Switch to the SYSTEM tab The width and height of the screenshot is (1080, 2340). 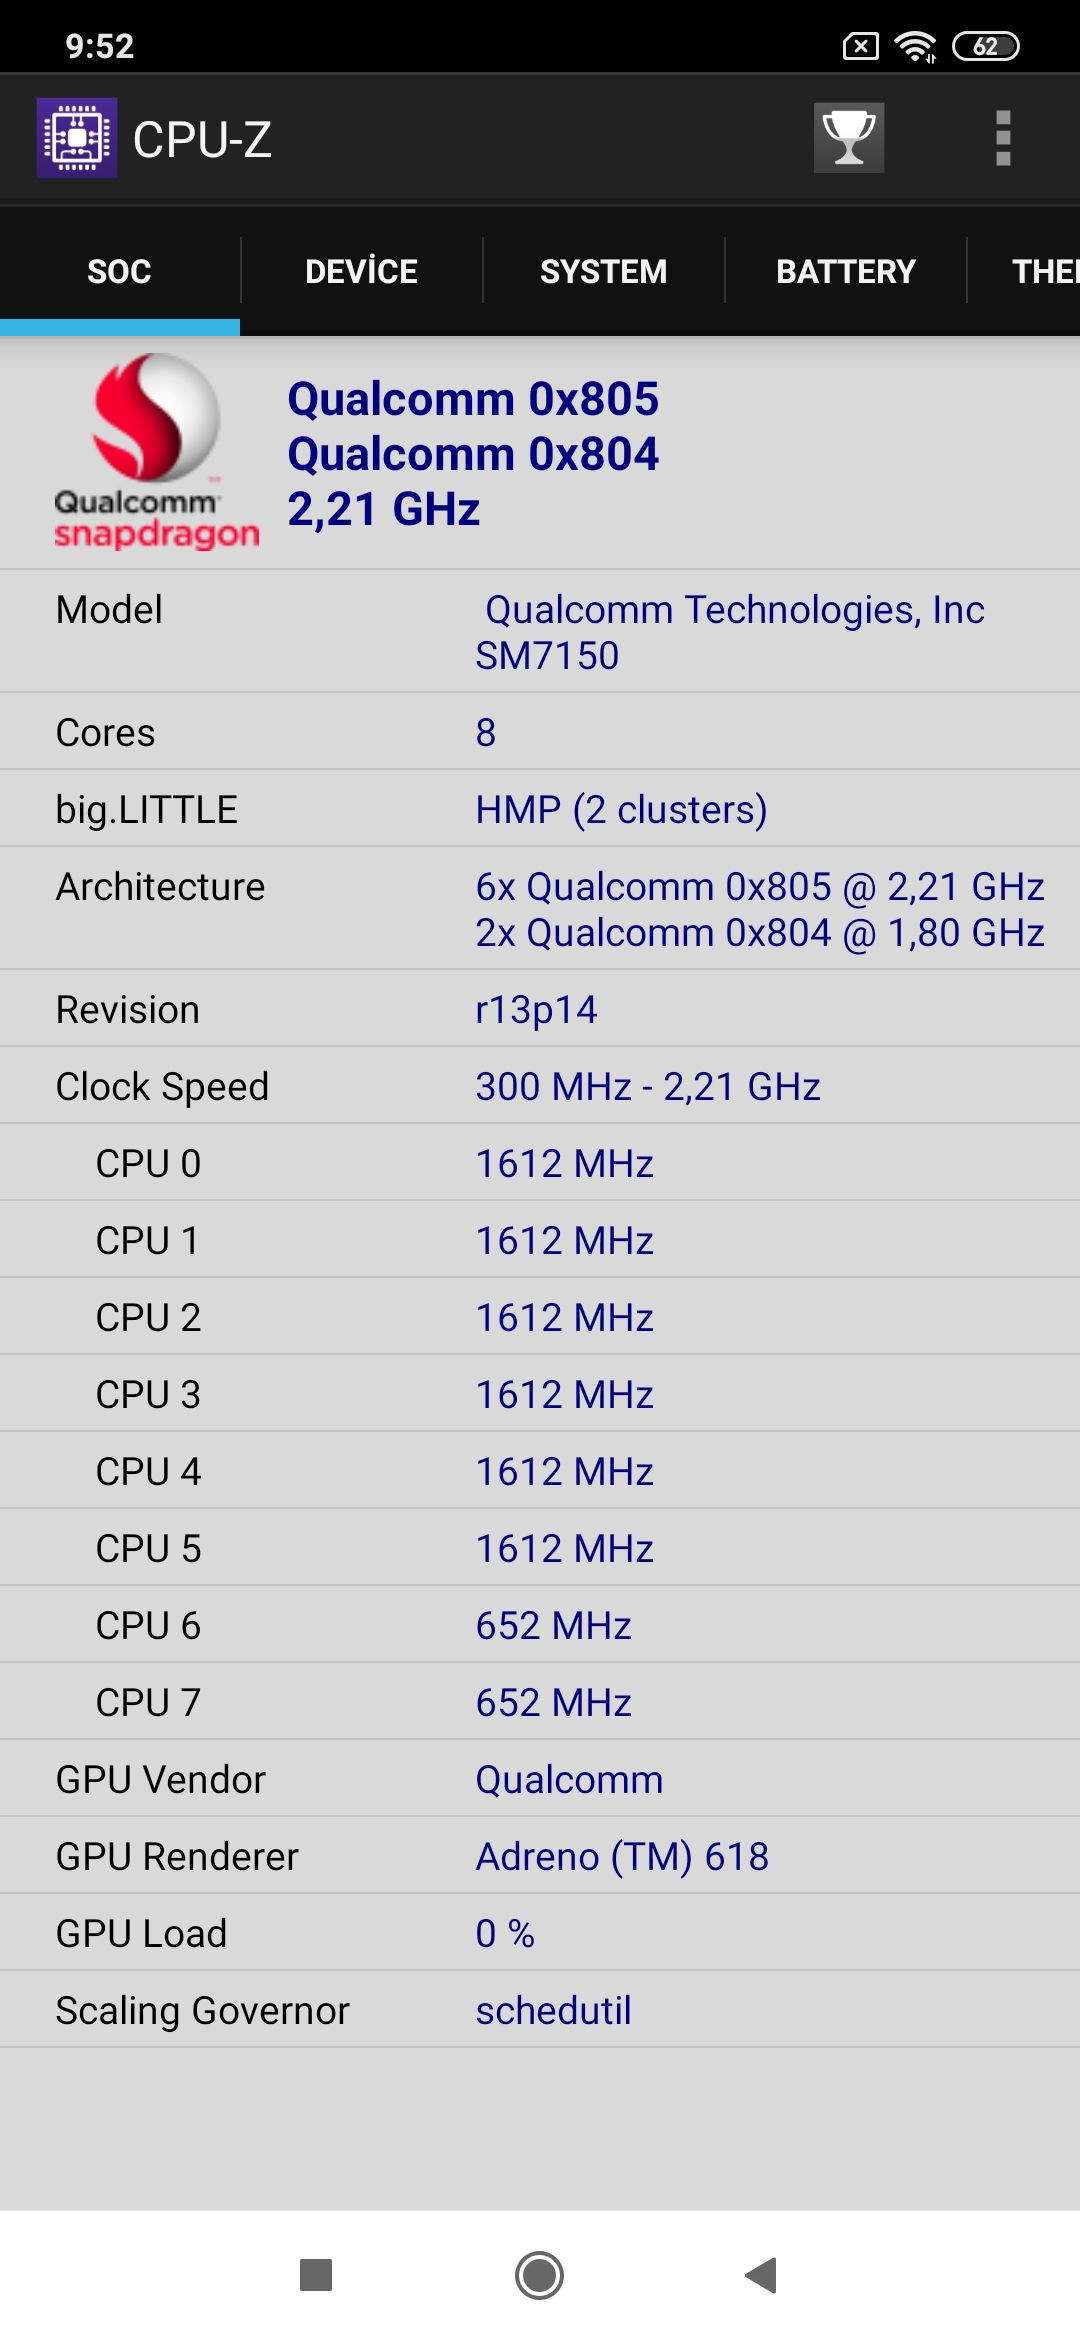pyautogui.click(x=603, y=271)
